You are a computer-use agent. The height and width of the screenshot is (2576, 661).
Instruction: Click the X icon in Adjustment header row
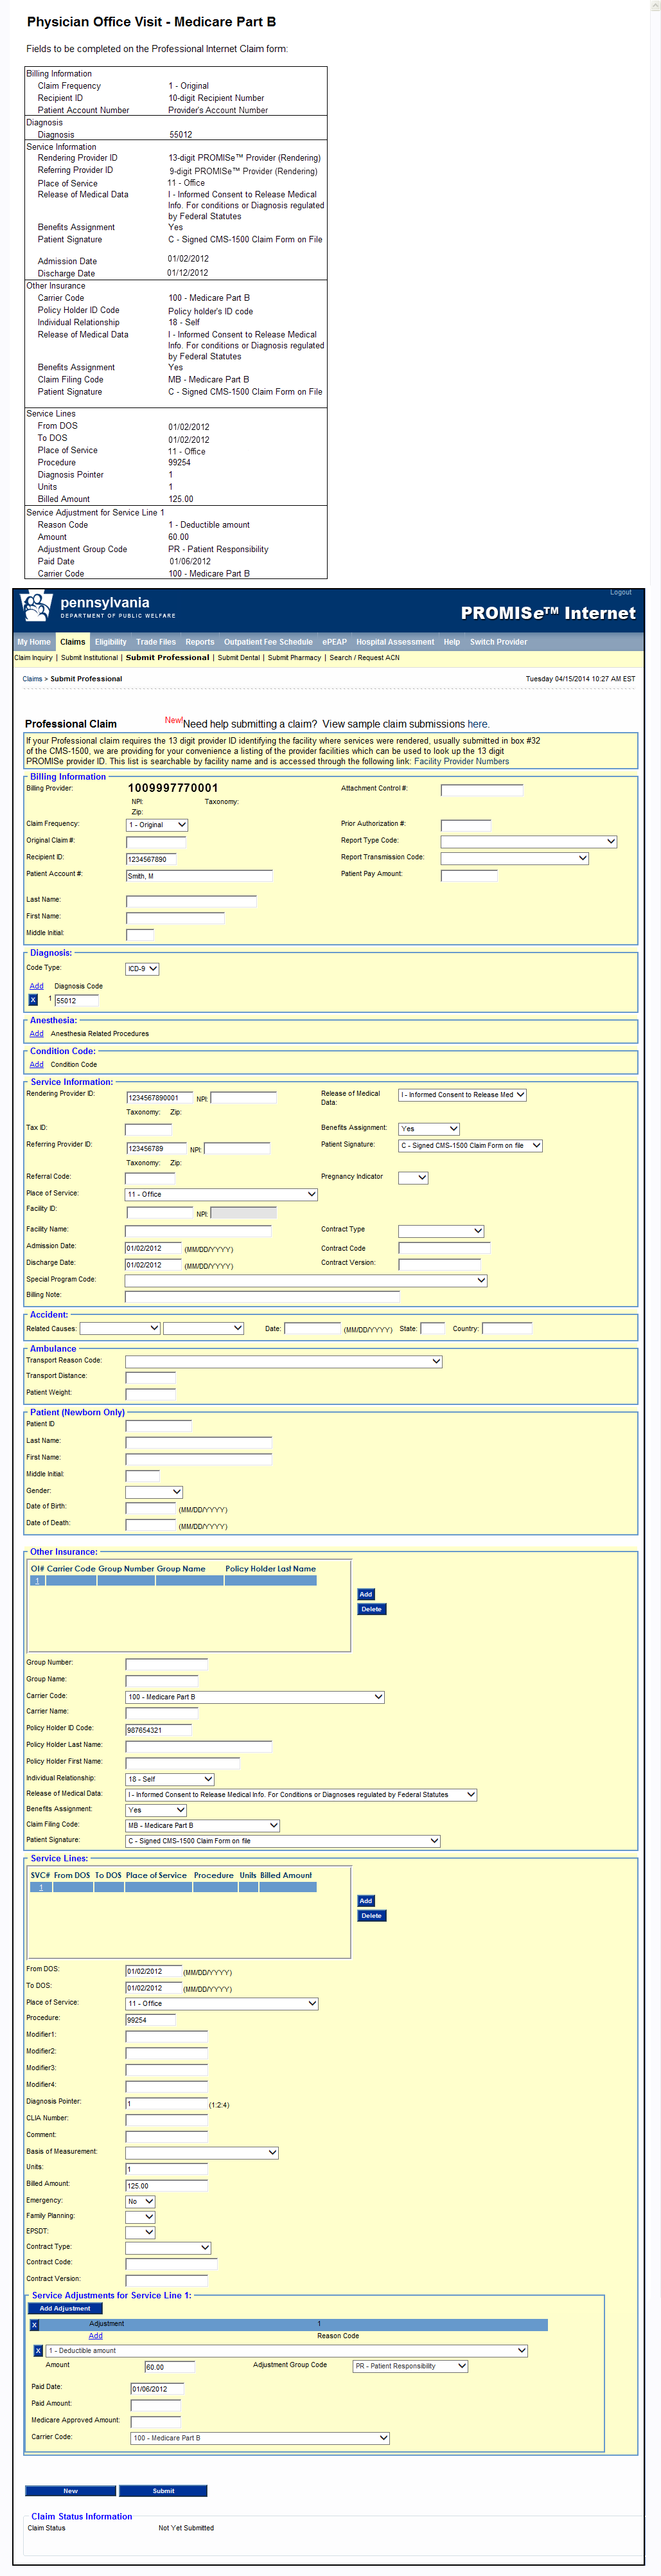pos(34,2325)
